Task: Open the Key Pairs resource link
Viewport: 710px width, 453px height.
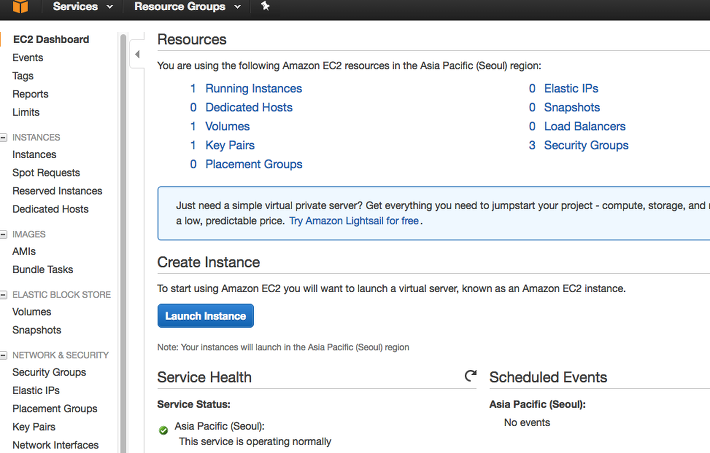Action: tap(230, 145)
